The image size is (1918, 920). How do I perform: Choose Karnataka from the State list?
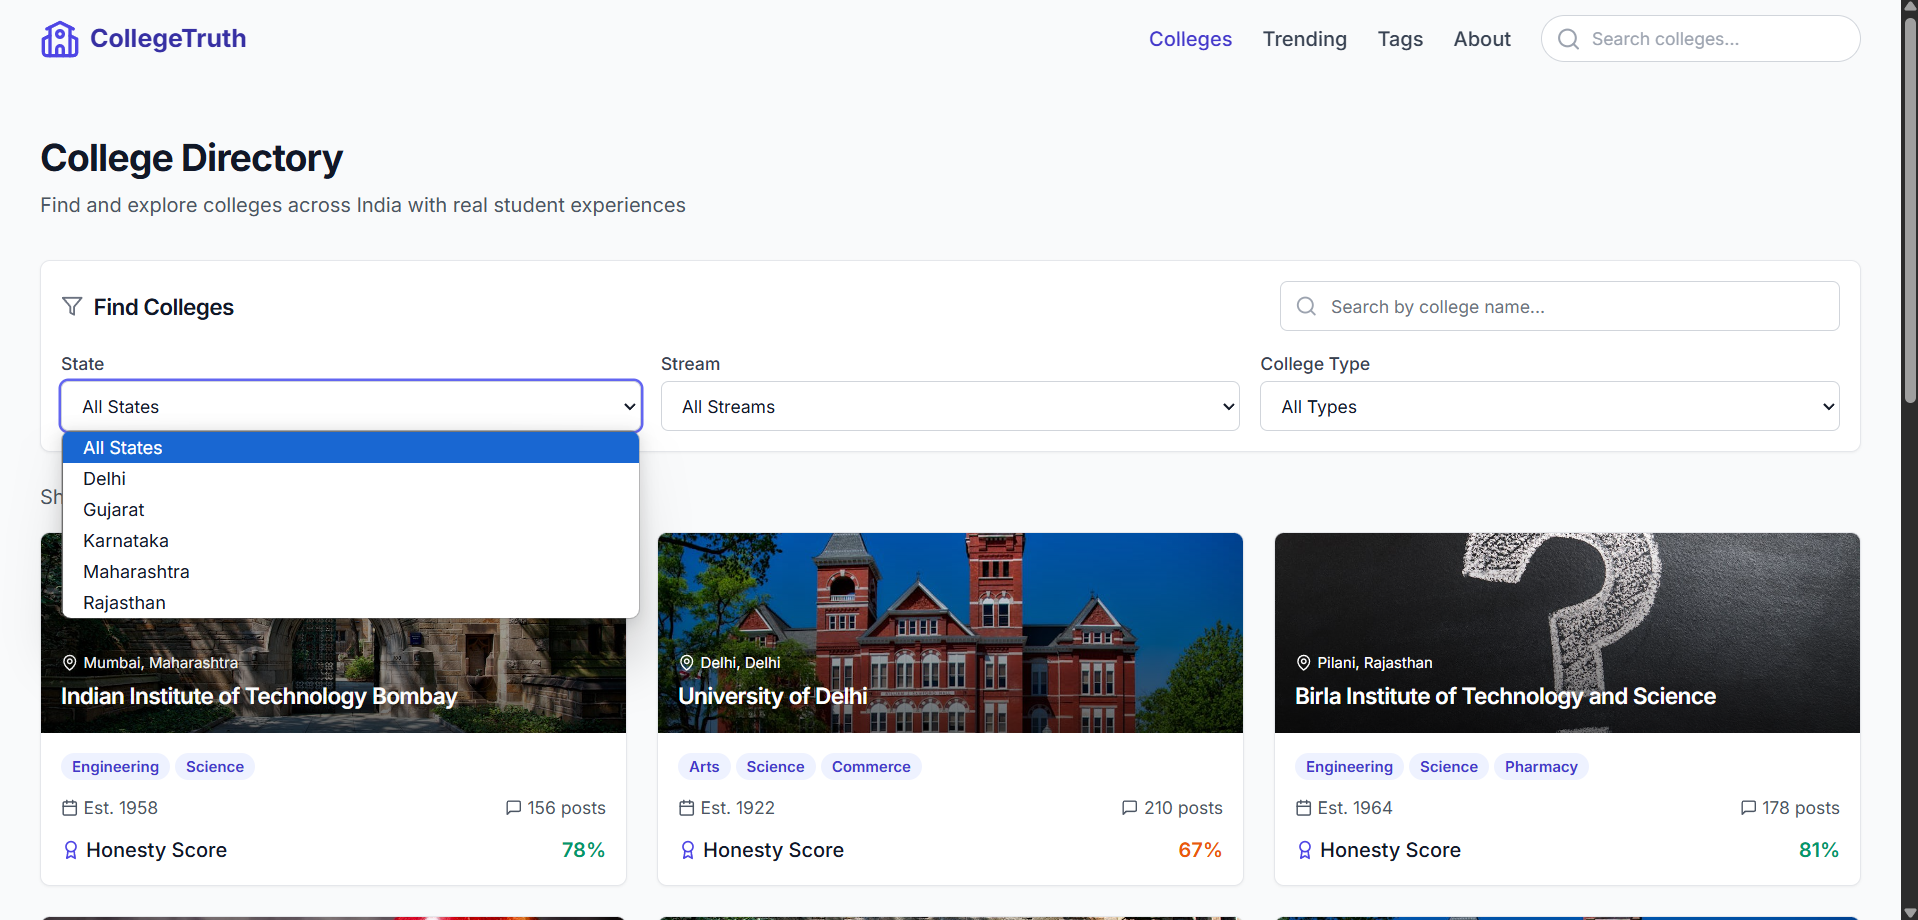pyautogui.click(x=351, y=541)
